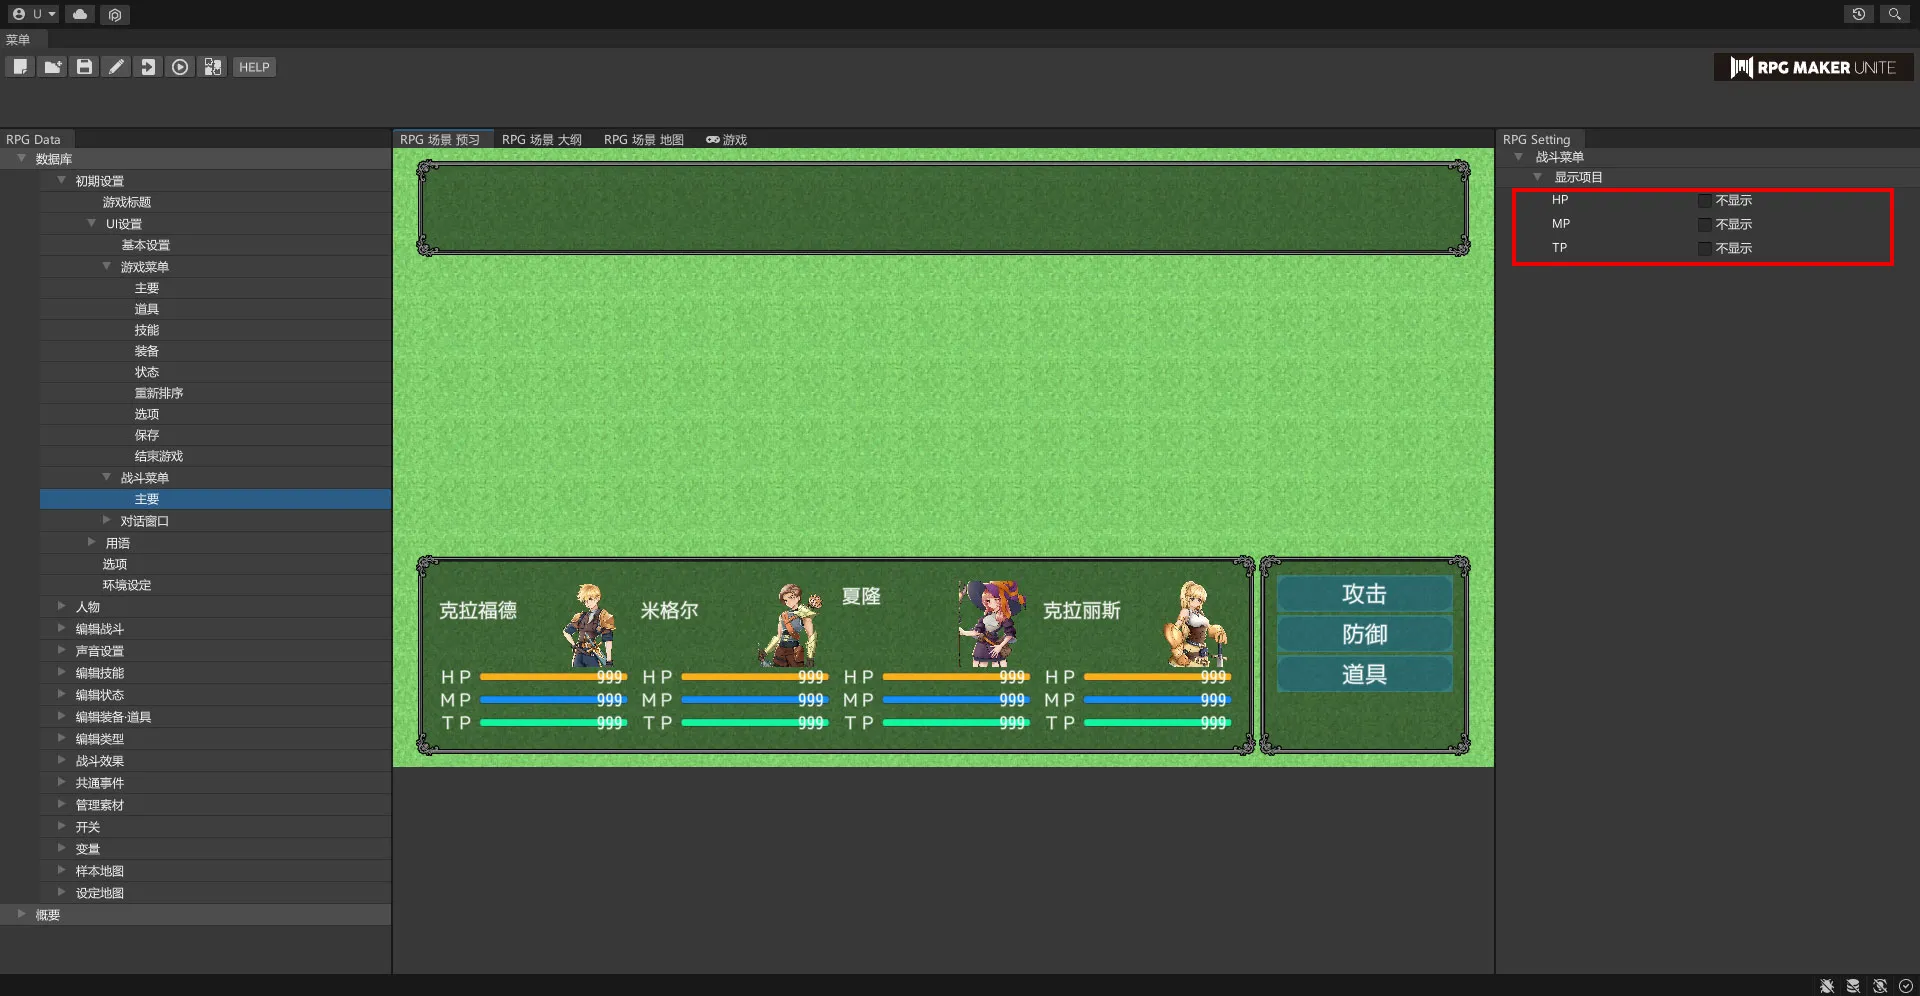1920x996 pixels.
Task: Click the save project floppy disk icon
Action: 84,67
